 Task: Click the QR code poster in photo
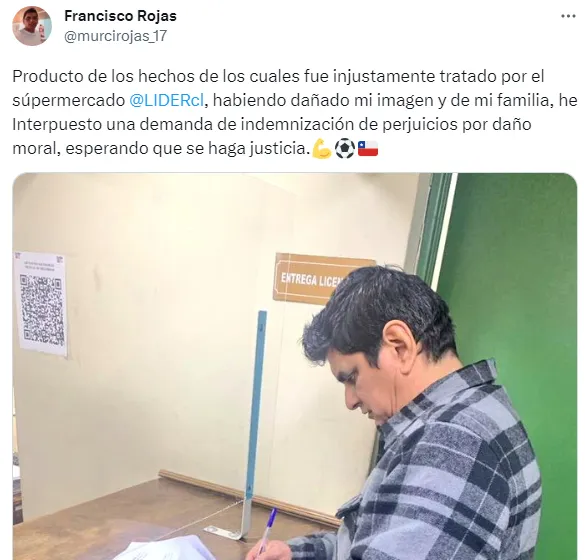[41, 304]
